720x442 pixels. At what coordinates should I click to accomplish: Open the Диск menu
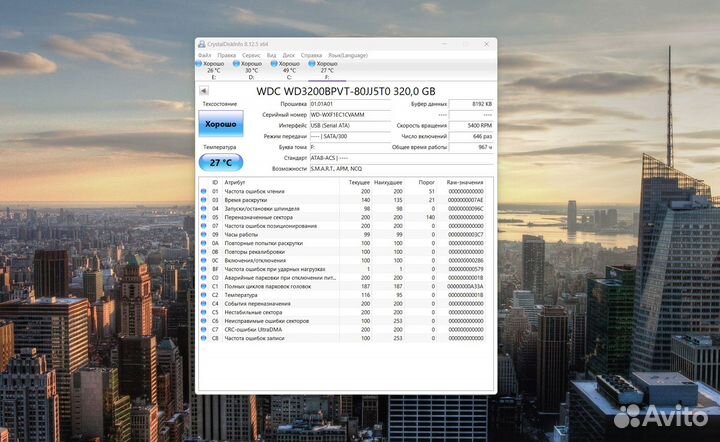coord(288,56)
